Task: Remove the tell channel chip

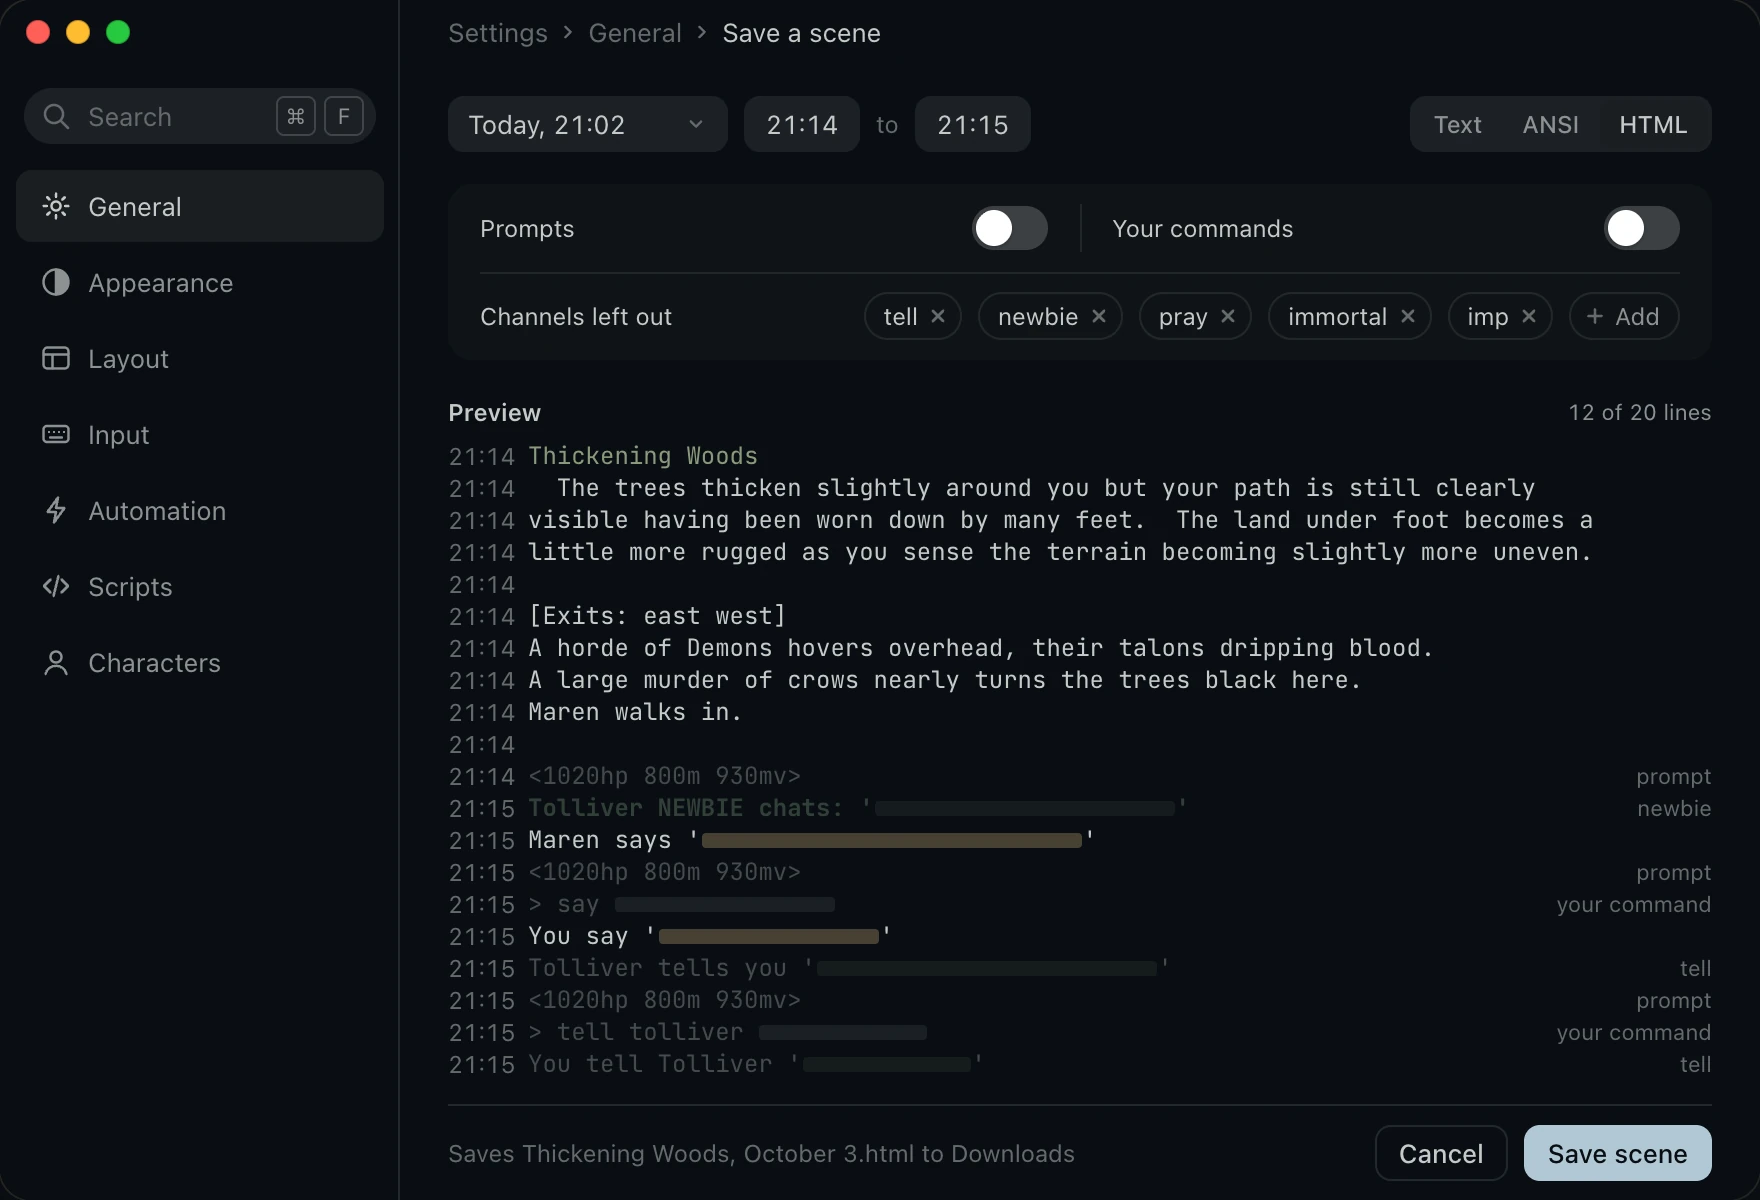Action: [x=938, y=317]
